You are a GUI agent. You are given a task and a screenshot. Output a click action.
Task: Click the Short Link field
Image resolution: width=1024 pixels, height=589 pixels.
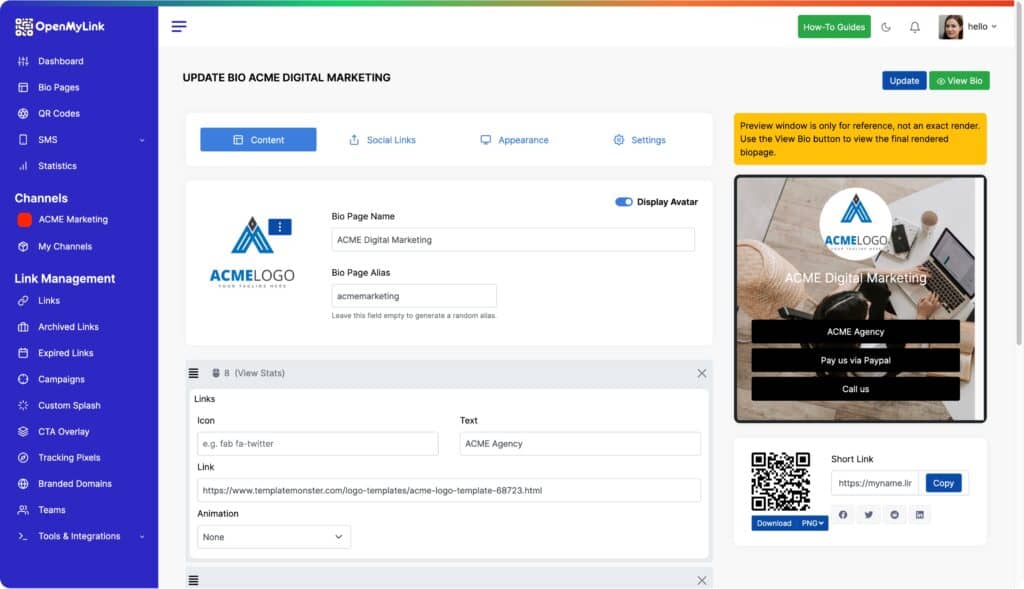click(875, 483)
